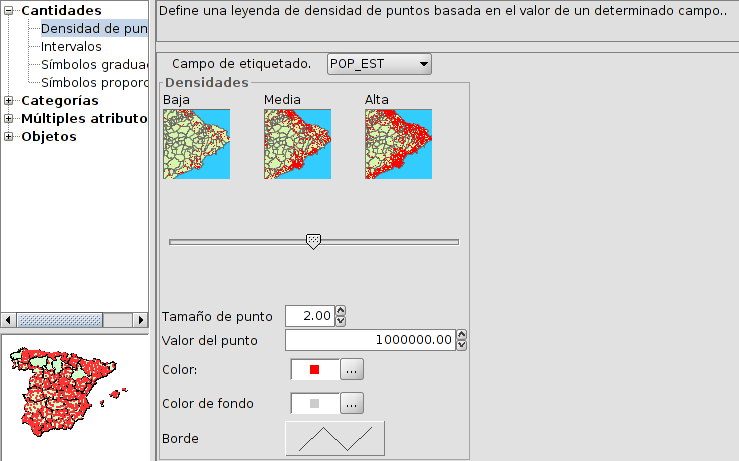
Task: Select the Baja density preview thumbnail
Action: click(196, 144)
